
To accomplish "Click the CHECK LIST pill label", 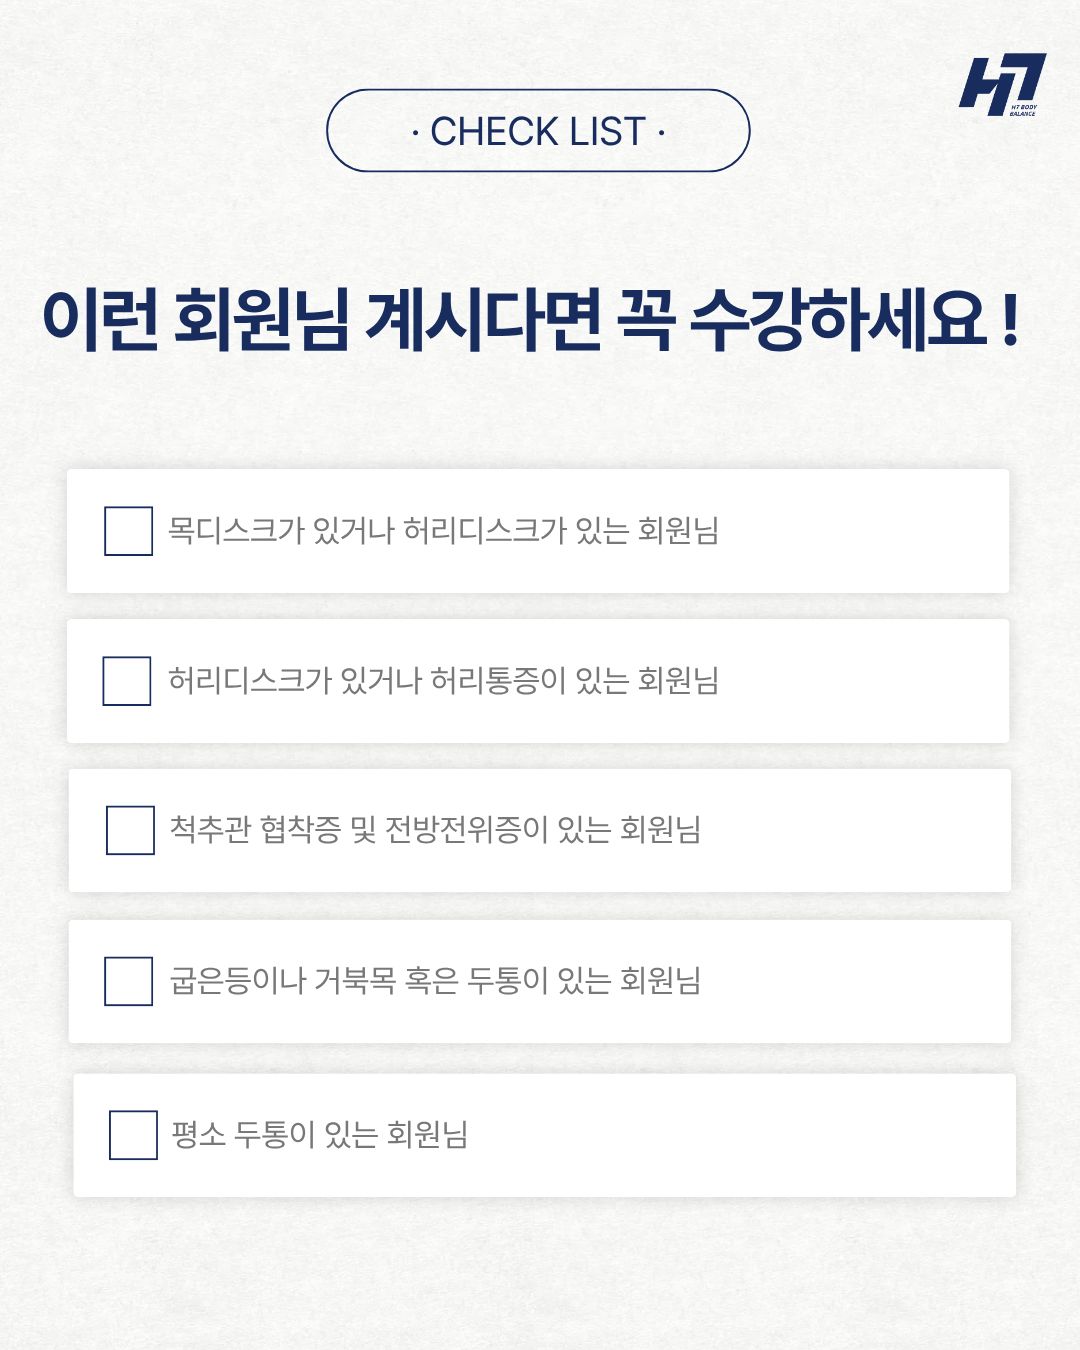I will tap(538, 131).
